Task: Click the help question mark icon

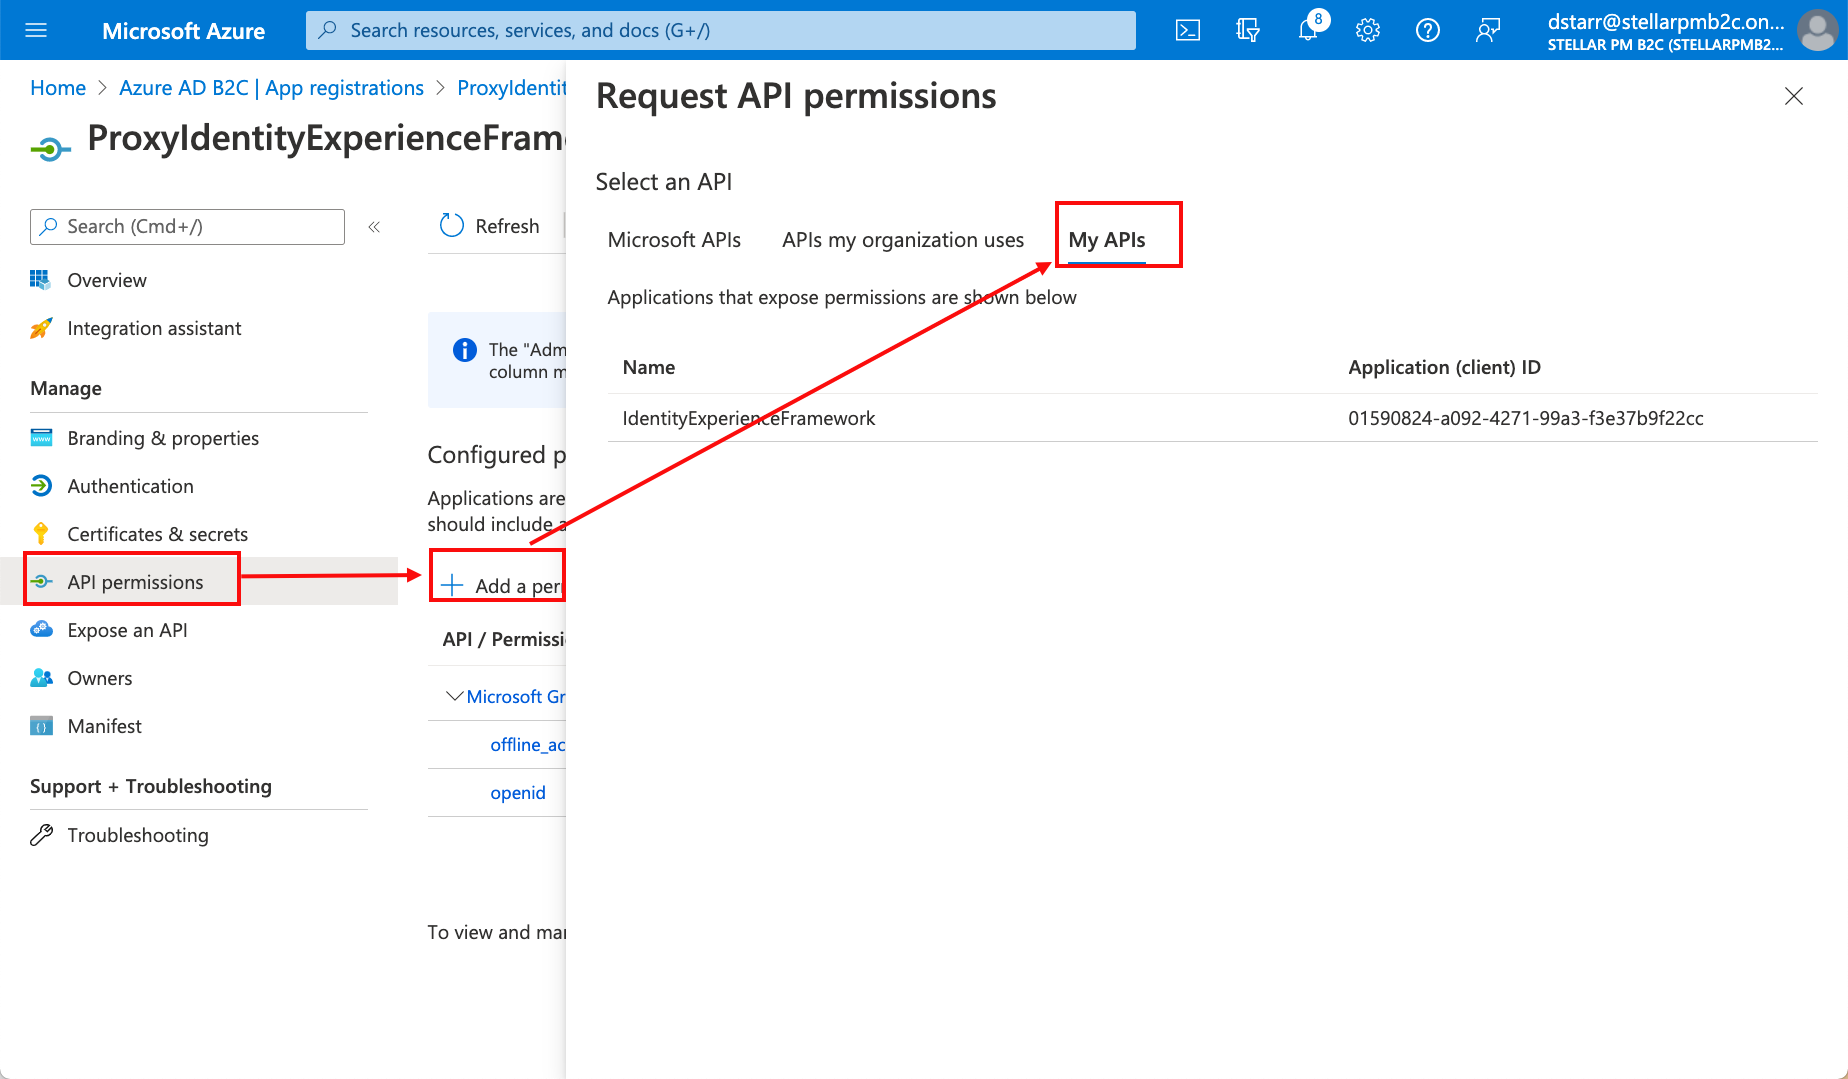Action: pyautogui.click(x=1427, y=30)
